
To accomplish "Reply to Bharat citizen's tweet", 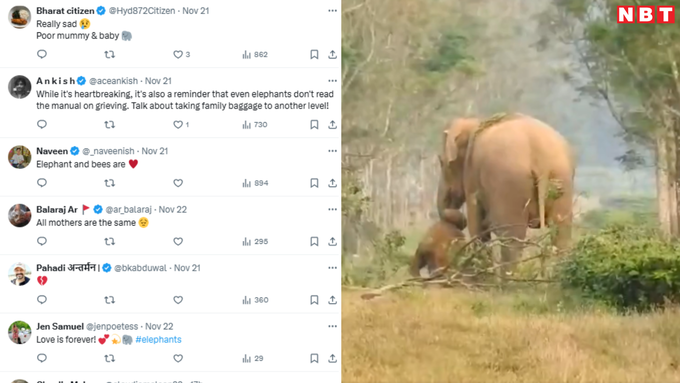I will pos(42,54).
